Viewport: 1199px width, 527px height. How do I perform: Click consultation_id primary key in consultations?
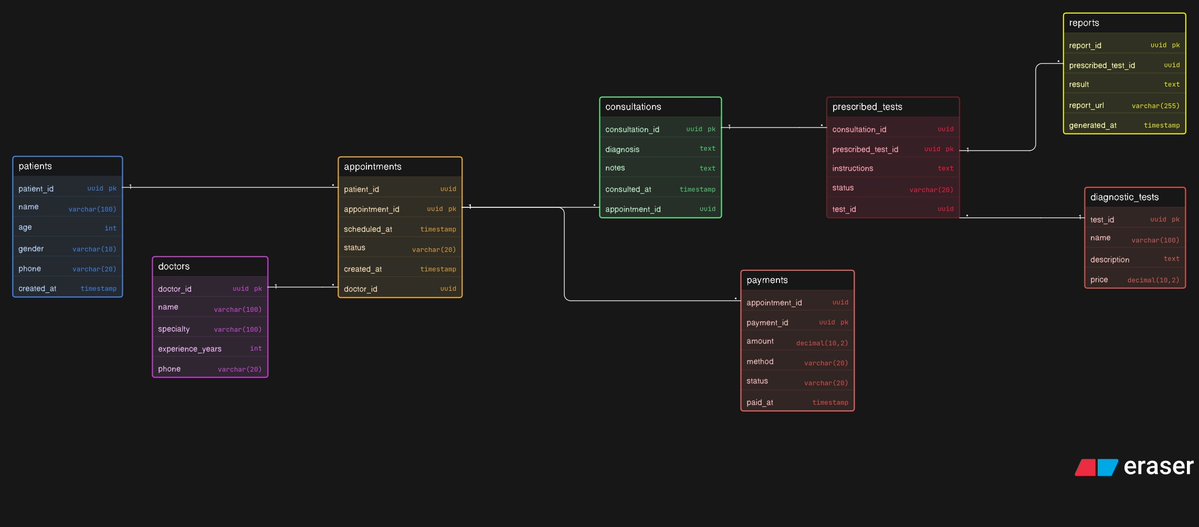[661, 129]
